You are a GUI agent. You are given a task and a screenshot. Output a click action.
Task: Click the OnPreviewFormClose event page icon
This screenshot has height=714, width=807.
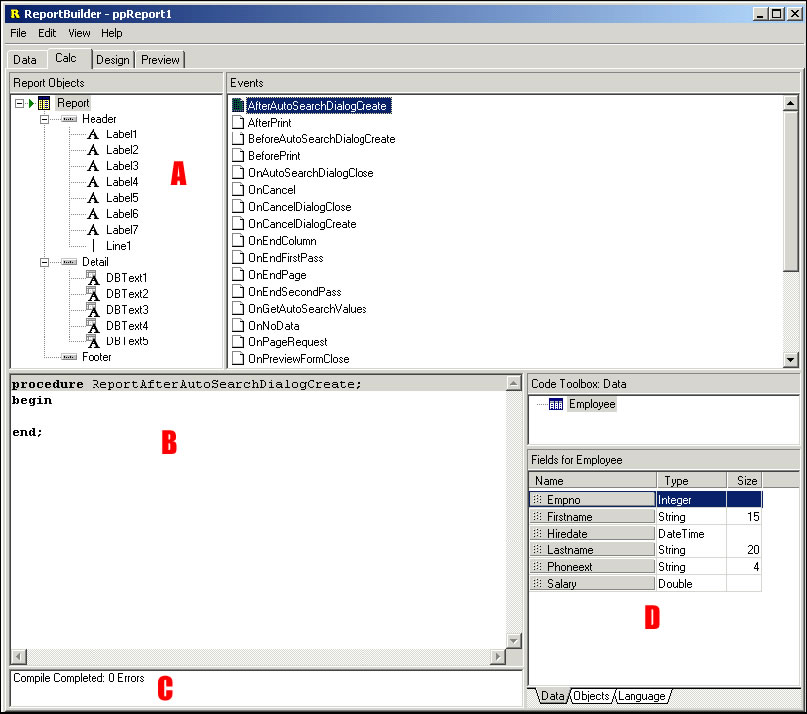pyautogui.click(x=238, y=359)
